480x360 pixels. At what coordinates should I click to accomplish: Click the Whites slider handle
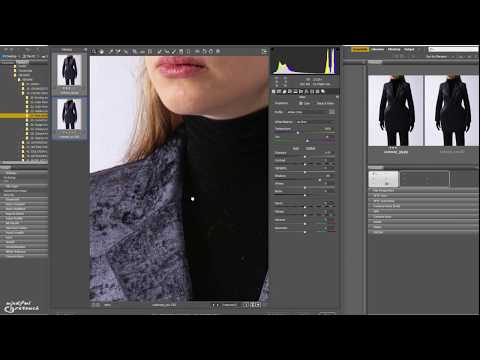(305, 188)
